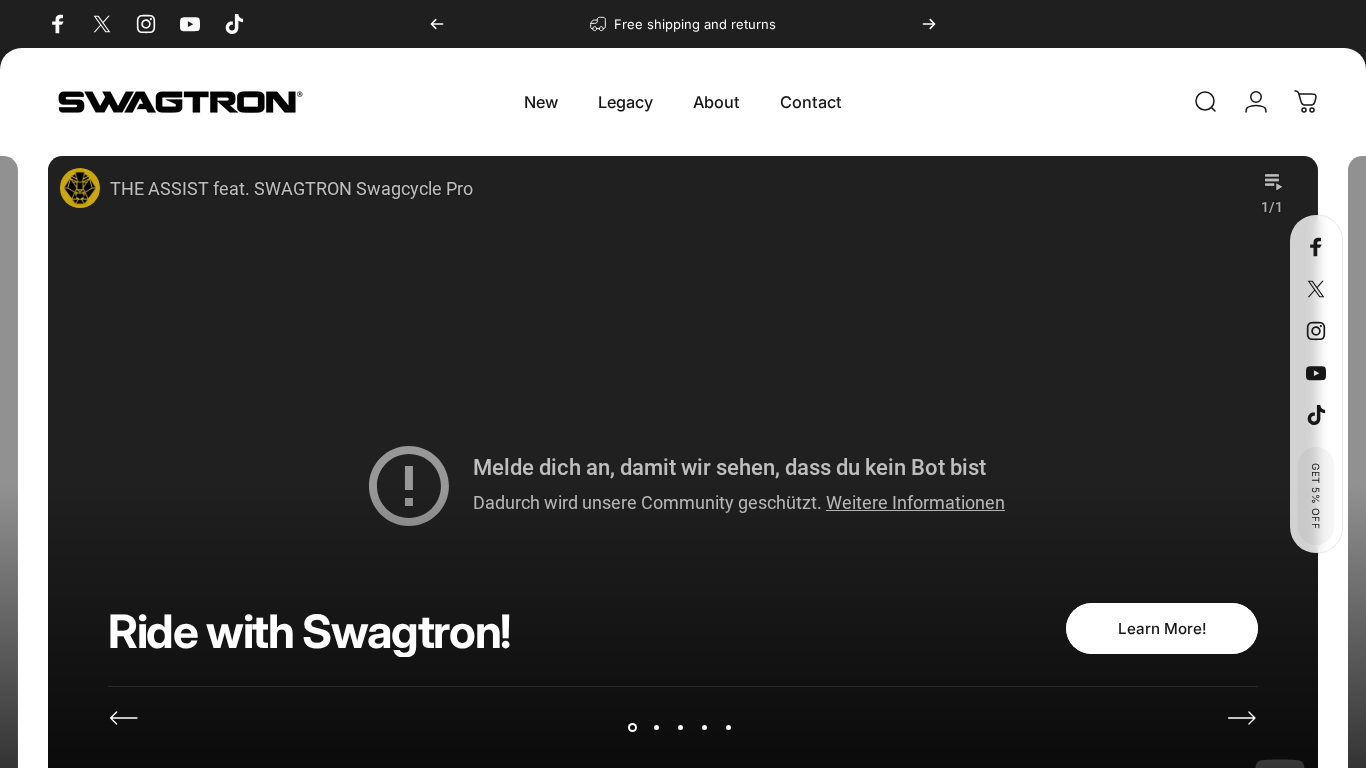This screenshot has height=768, width=1366.
Task: Click the channel avatar on the video
Action: click(x=80, y=188)
